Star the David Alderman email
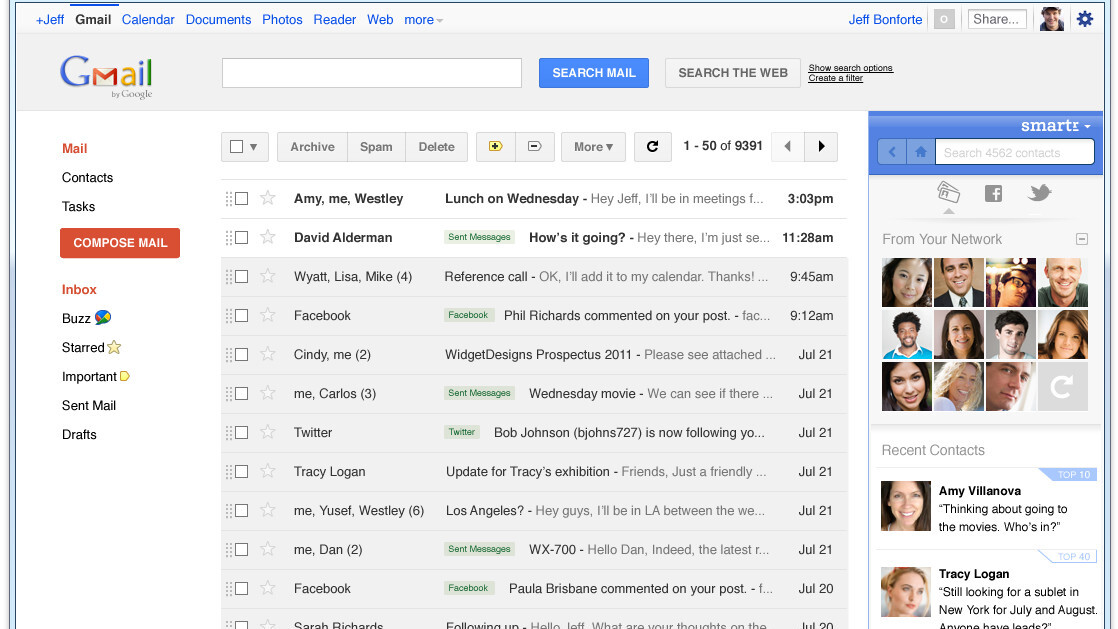The image size is (1118, 629). pyautogui.click(x=268, y=237)
